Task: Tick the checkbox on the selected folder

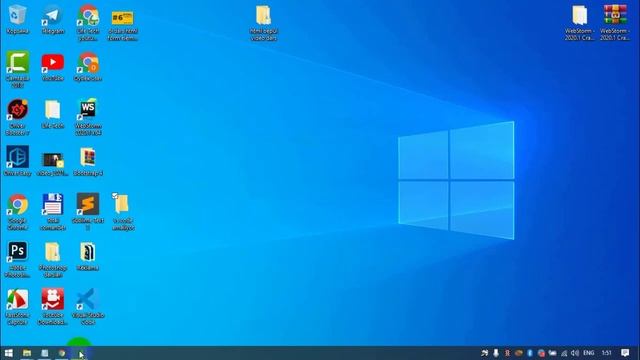Action: pyautogui.click(x=115, y=196)
